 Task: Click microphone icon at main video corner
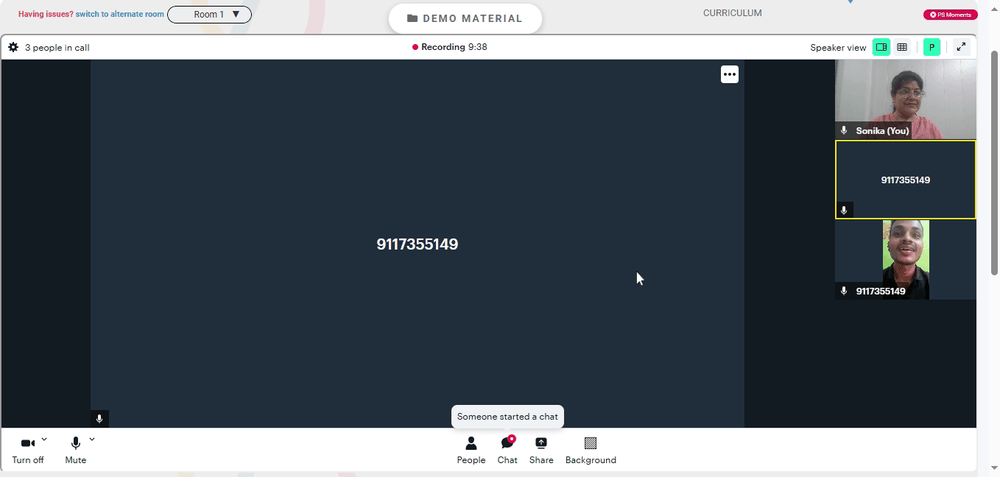(99, 419)
